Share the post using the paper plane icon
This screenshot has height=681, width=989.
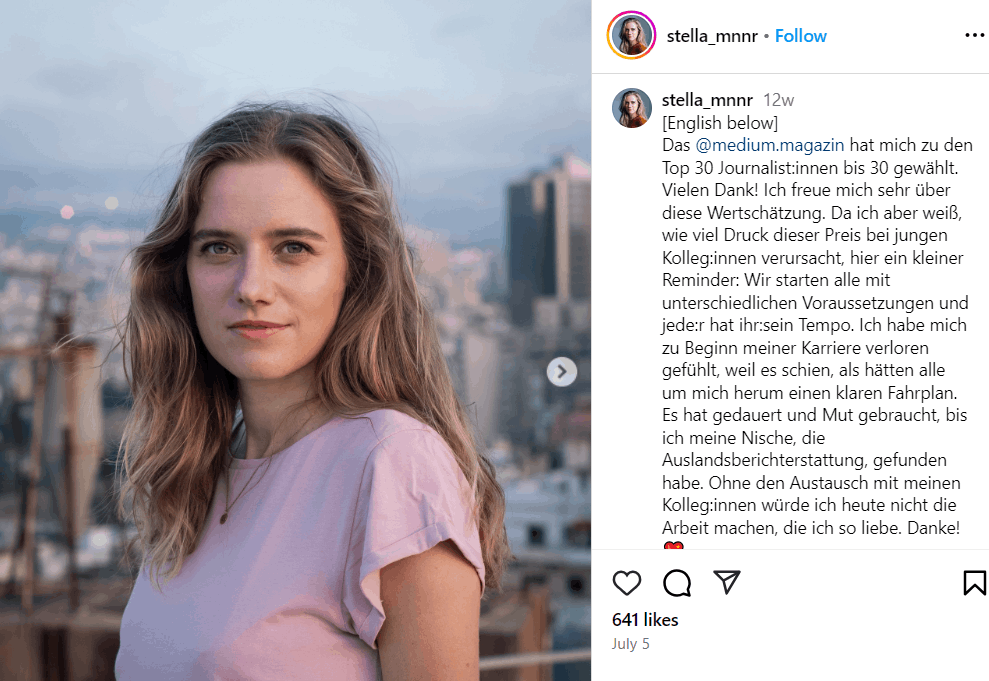coord(727,582)
